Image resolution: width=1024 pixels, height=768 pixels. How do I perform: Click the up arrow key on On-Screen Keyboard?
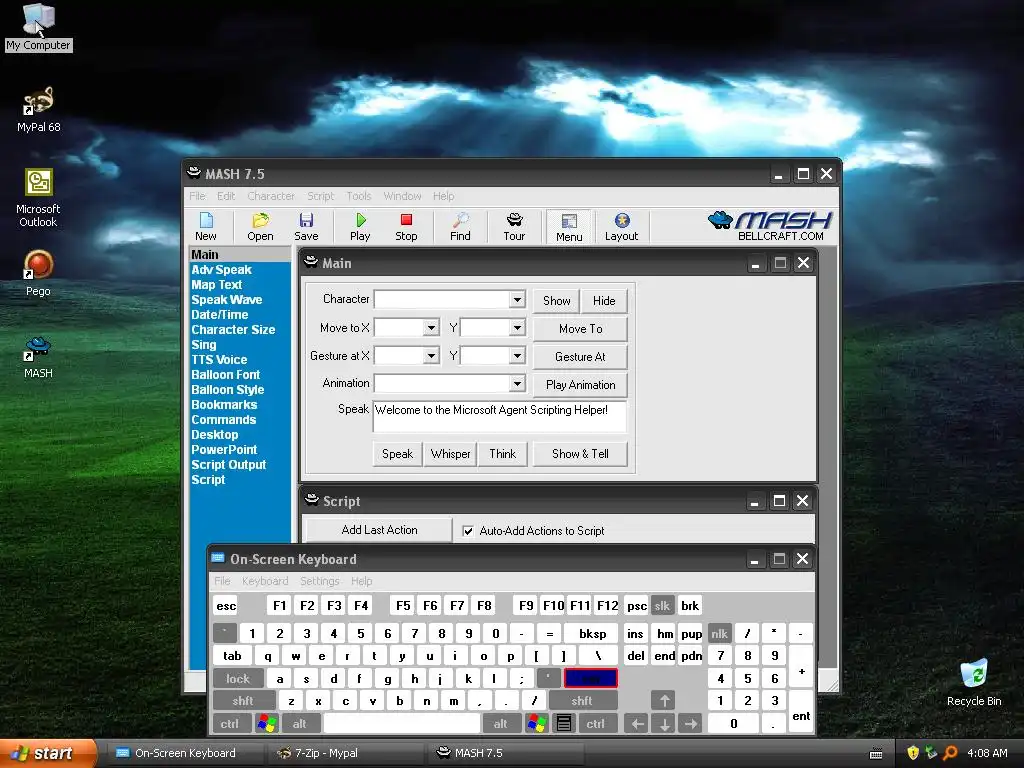[664, 701]
